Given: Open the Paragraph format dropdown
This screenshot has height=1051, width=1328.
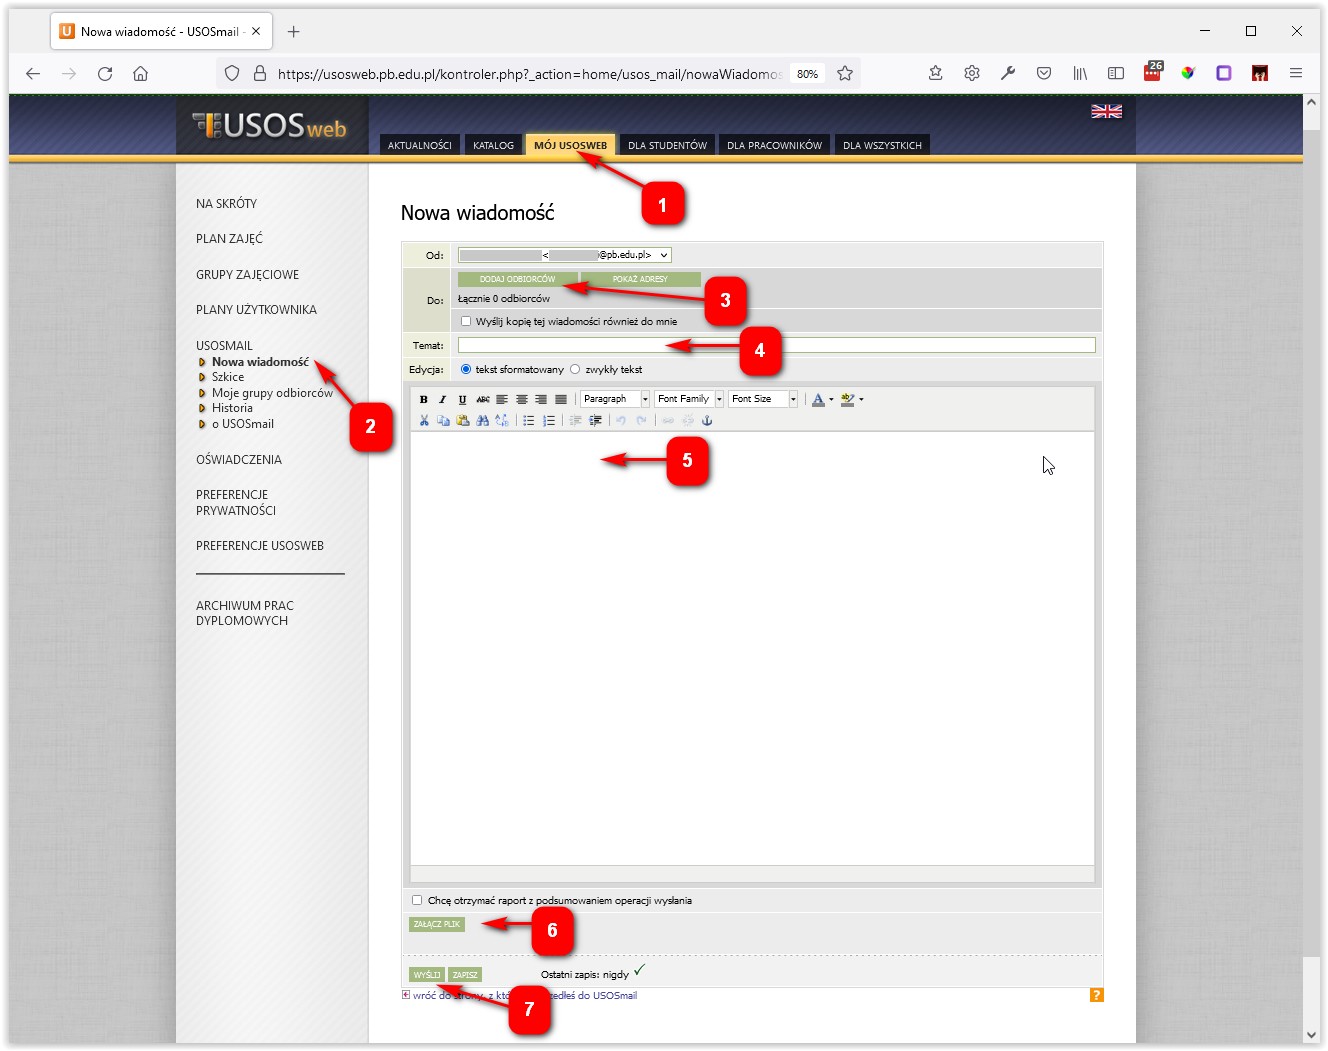Looking at the screenshot, I should [x=615, y=399].
